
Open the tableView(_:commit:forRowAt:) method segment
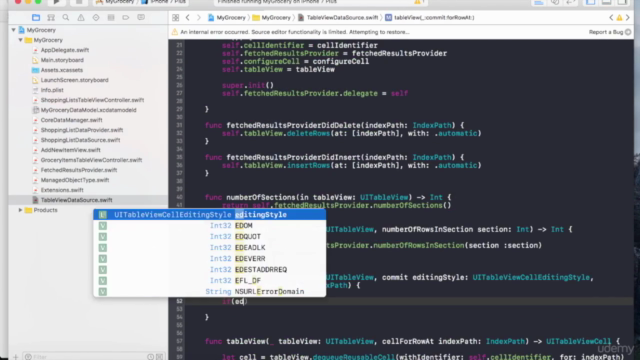(x=429, y=18)
